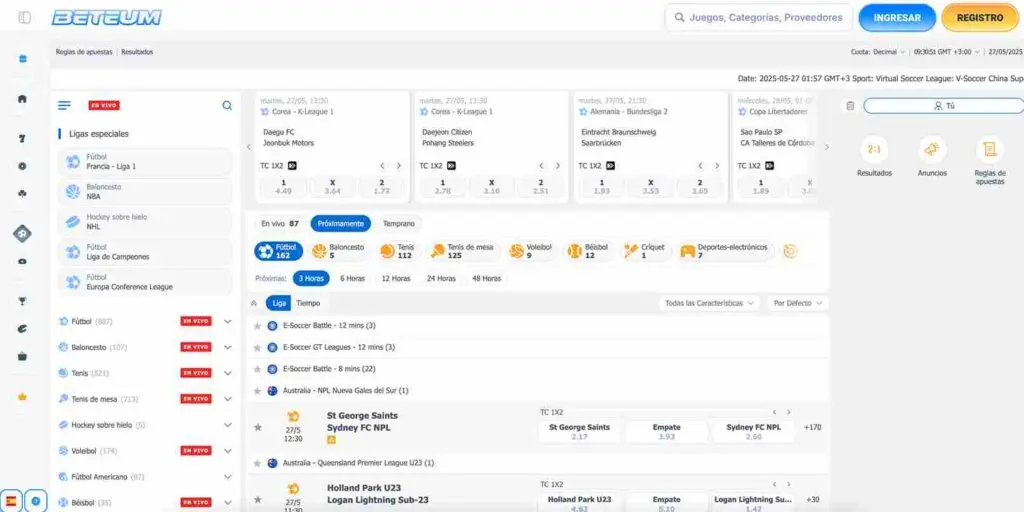Open the Spanish flag language selector
Screen dimensions: 1024x512
[x=12, y=502]
